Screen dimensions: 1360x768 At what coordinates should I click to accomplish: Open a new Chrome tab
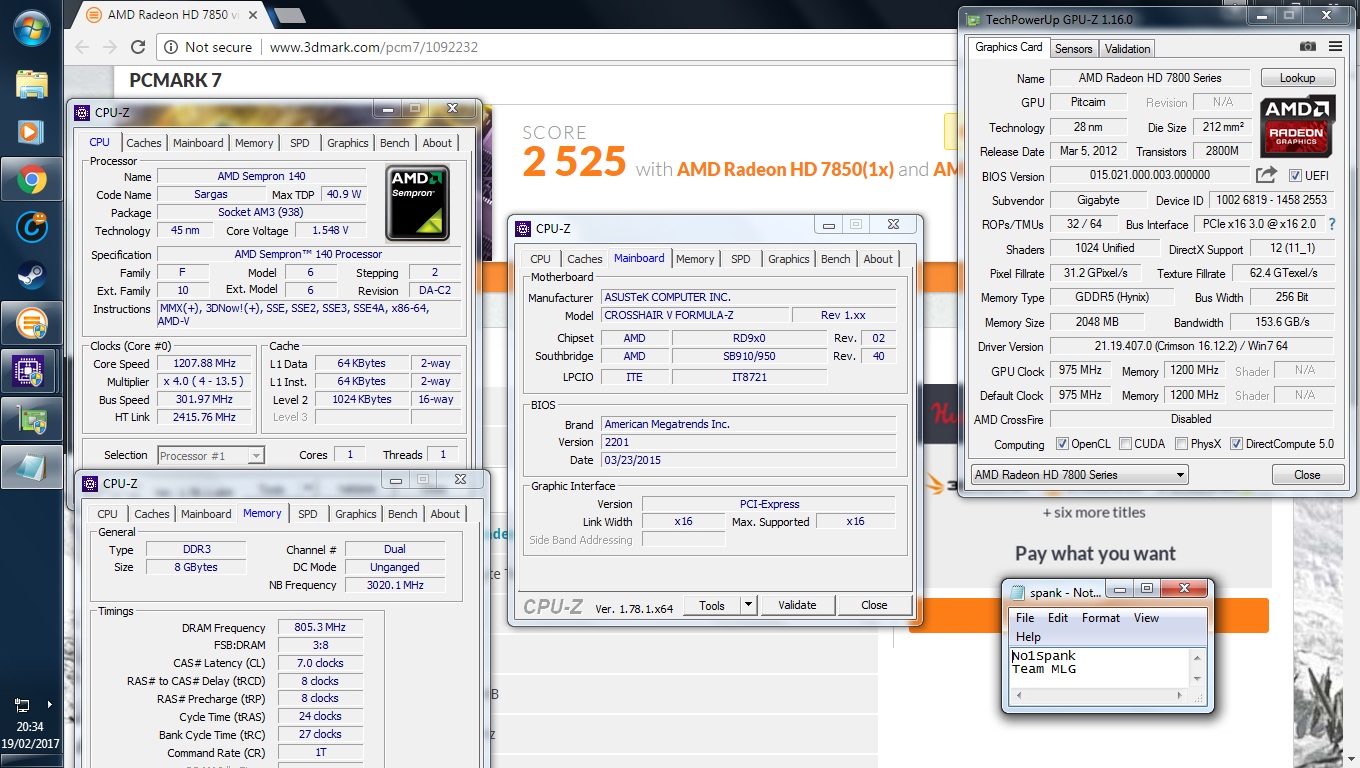click(x=290, y=15)
